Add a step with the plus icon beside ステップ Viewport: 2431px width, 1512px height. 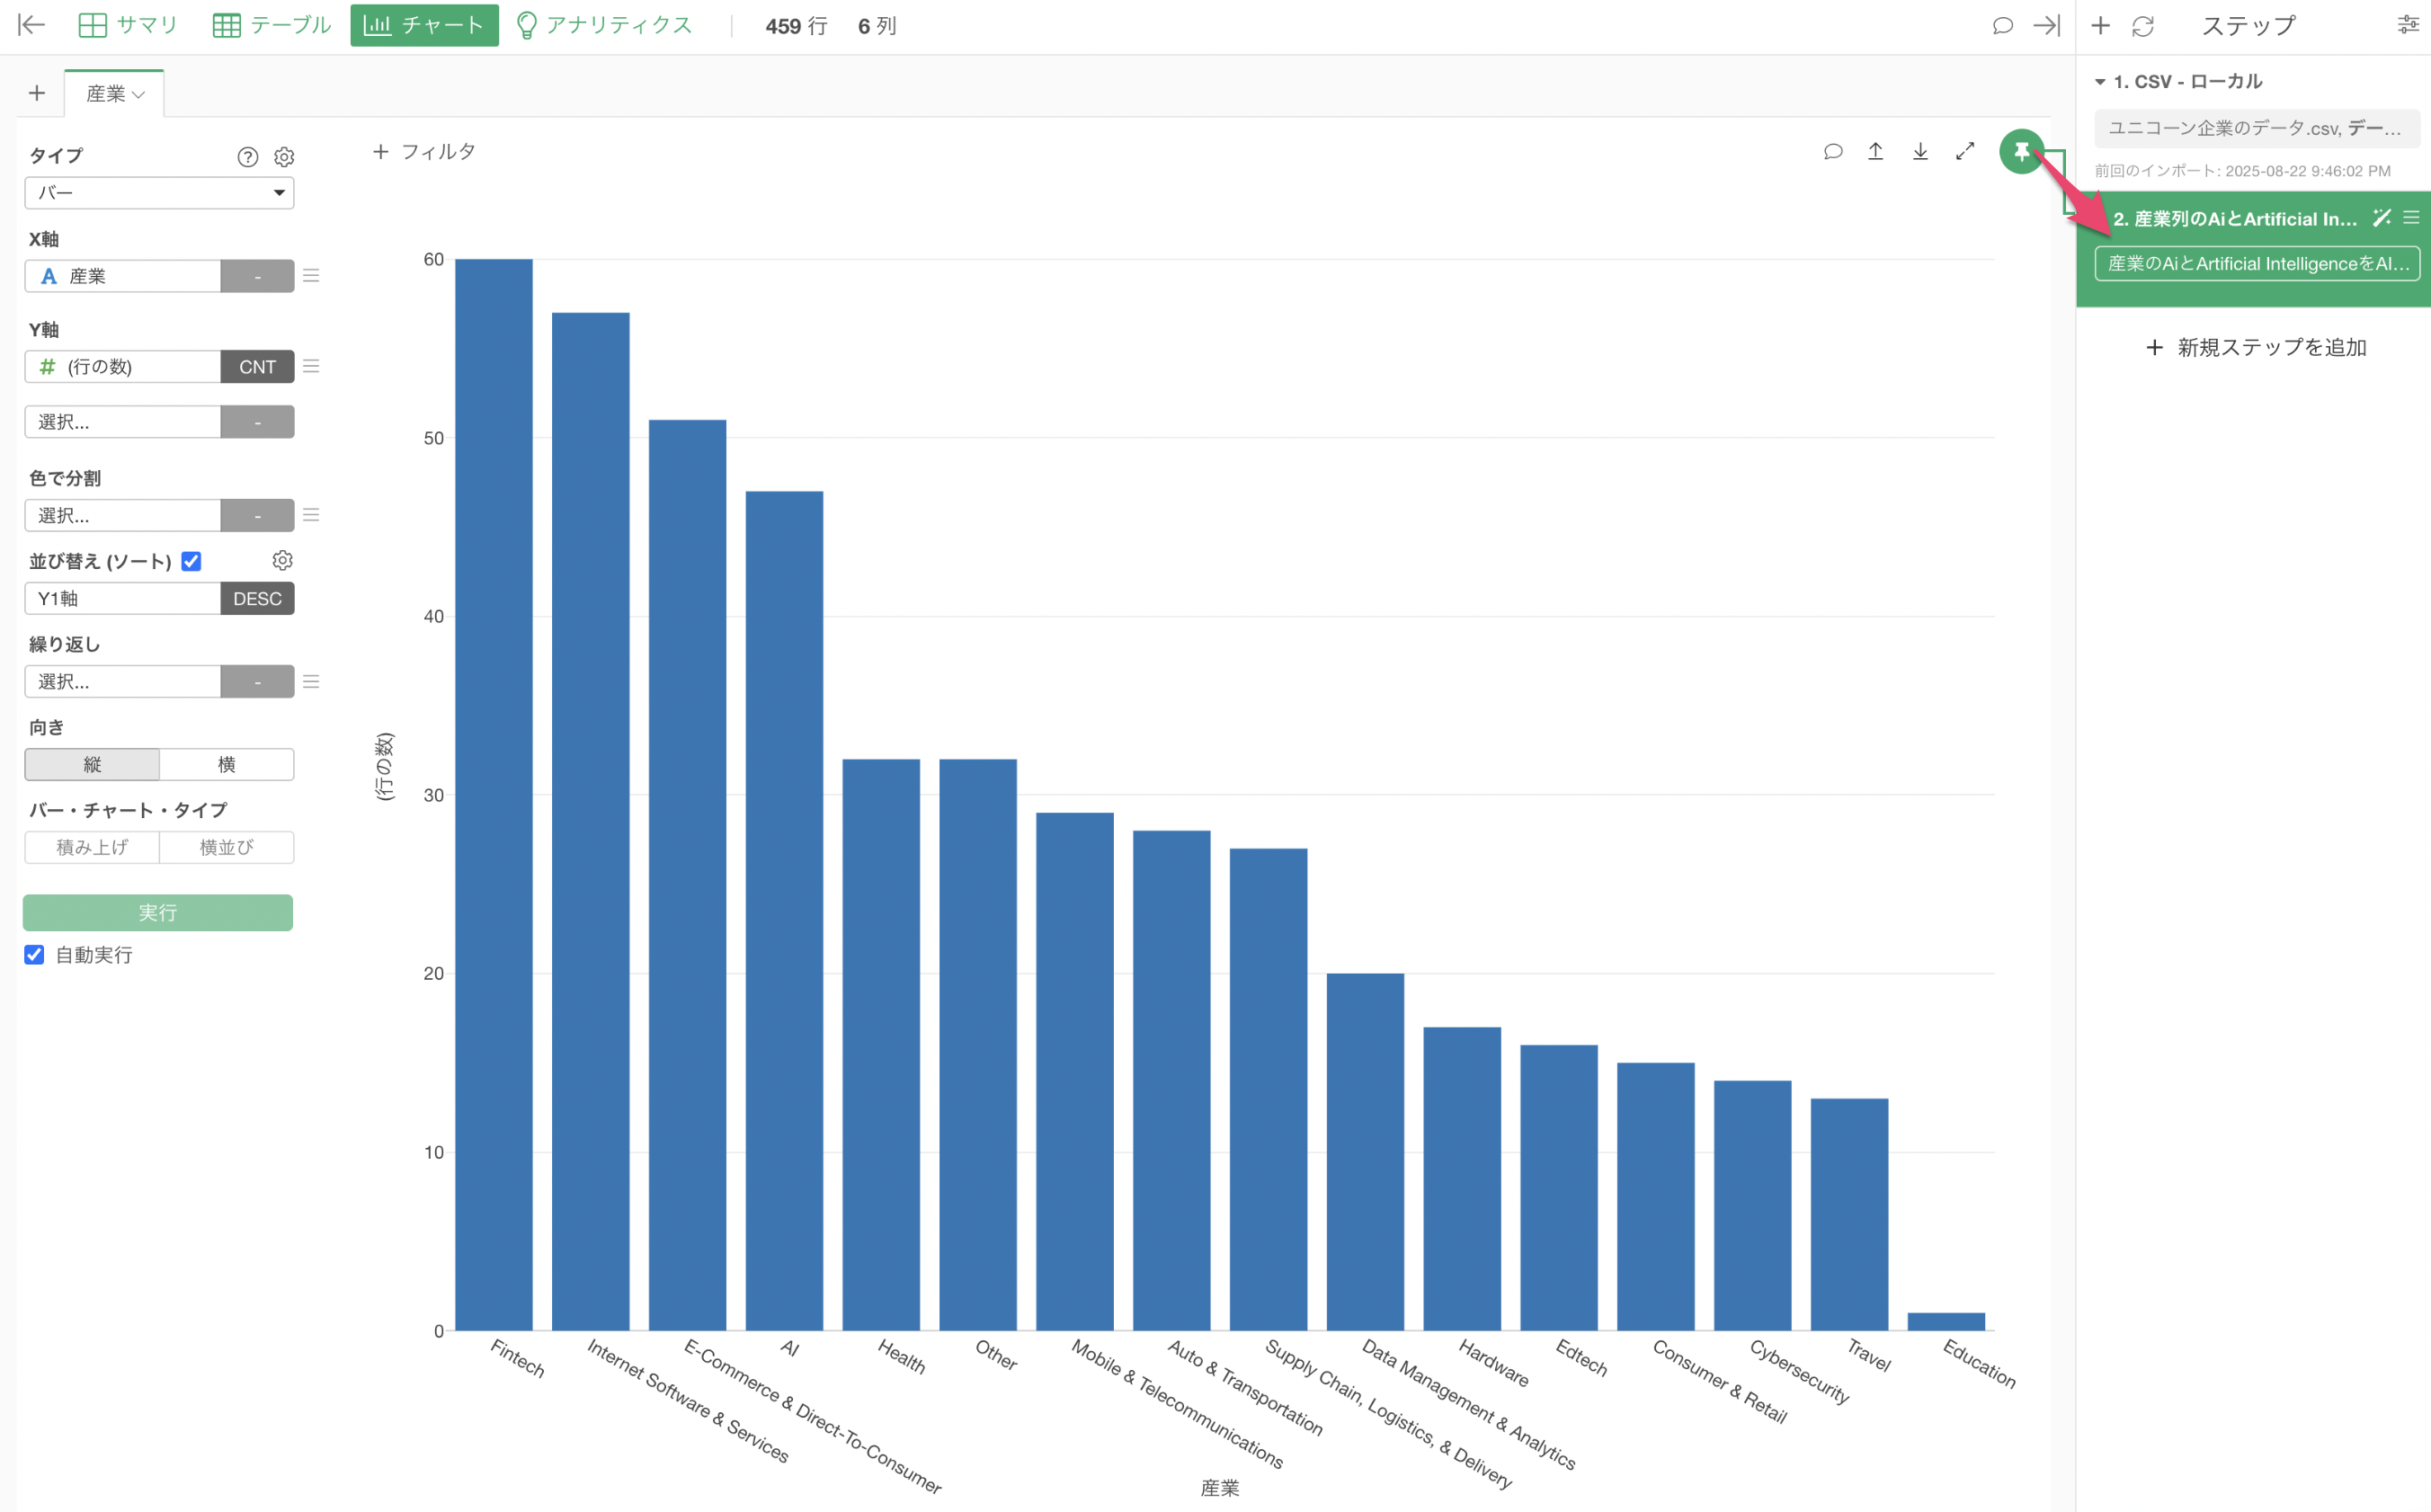point(2101,26)
